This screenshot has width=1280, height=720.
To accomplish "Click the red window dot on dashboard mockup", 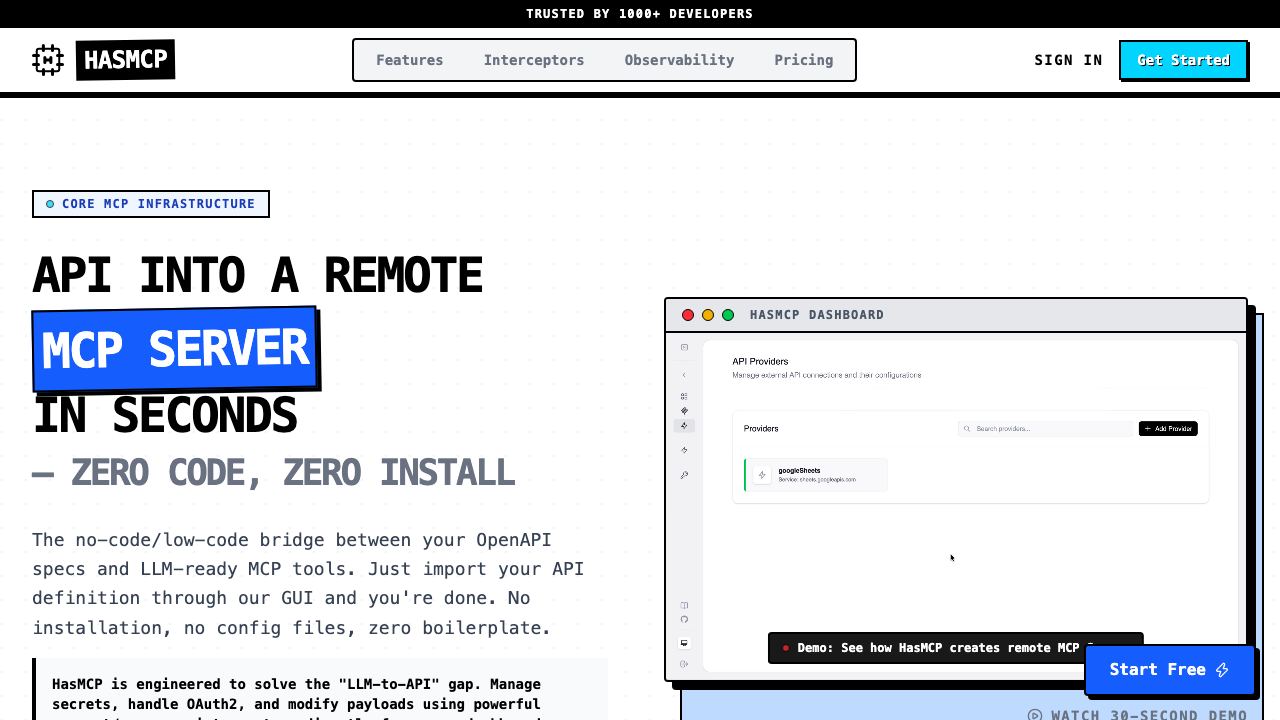I will (x=688, y=315).
